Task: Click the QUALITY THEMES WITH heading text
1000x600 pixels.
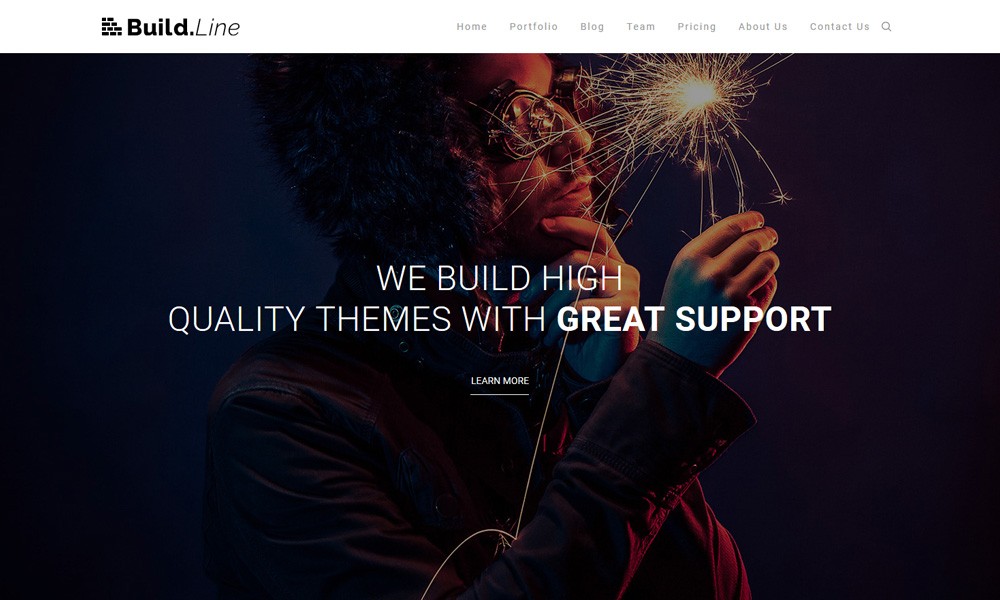Action: click(357, 319)
